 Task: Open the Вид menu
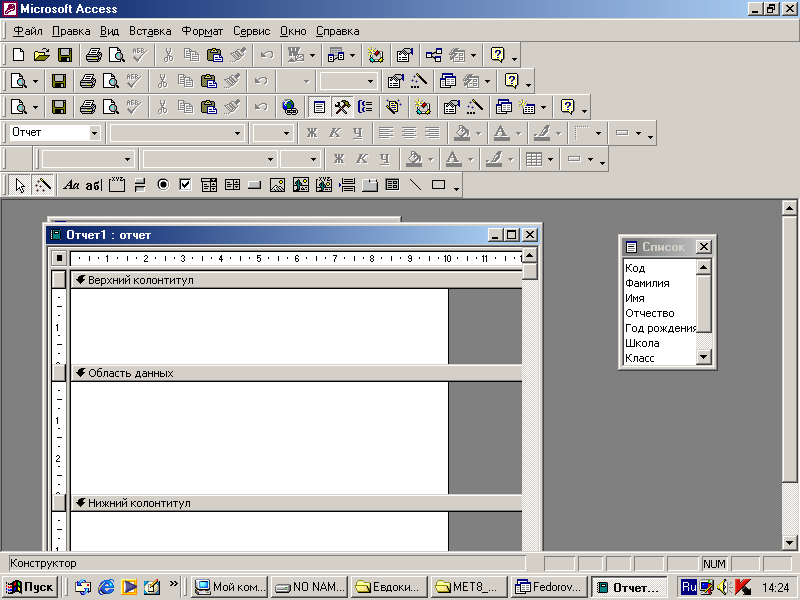point(109,31)
